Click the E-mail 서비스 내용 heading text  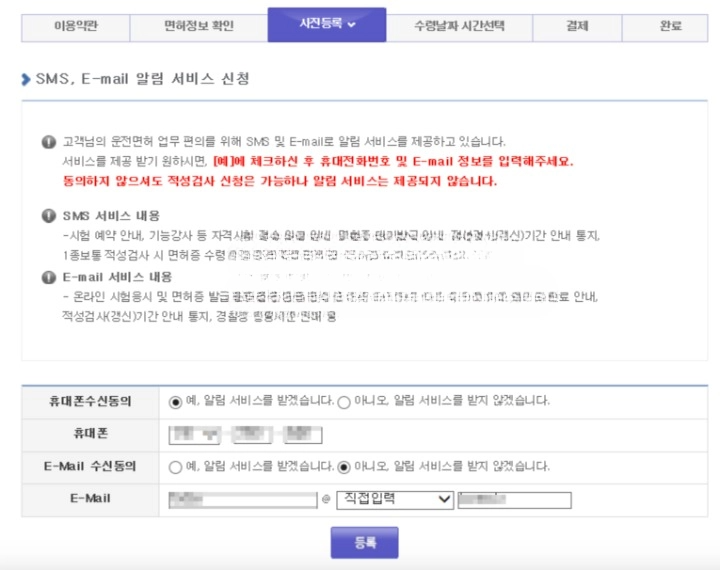click(117, 277)
